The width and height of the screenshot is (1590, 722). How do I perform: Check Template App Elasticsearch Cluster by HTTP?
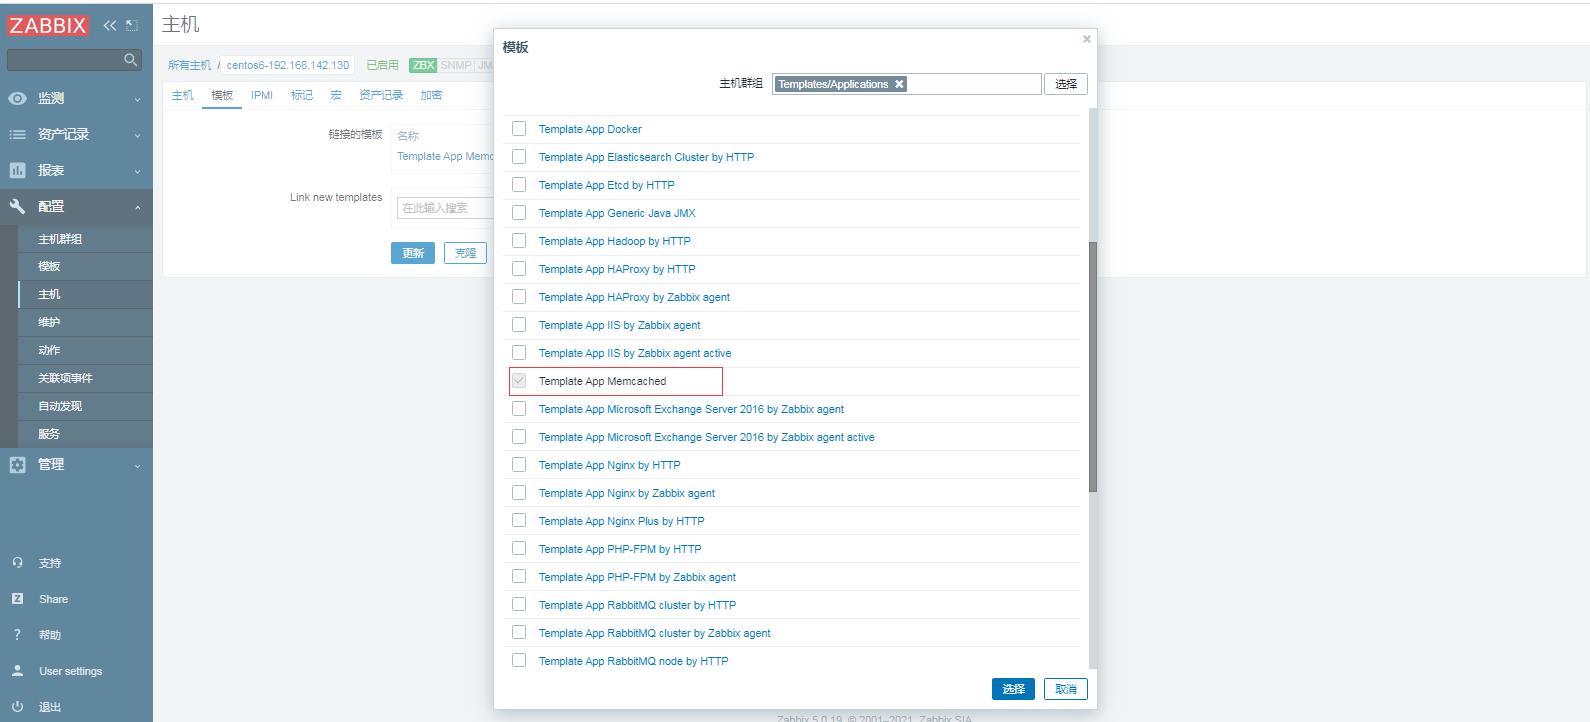point(519,156)
